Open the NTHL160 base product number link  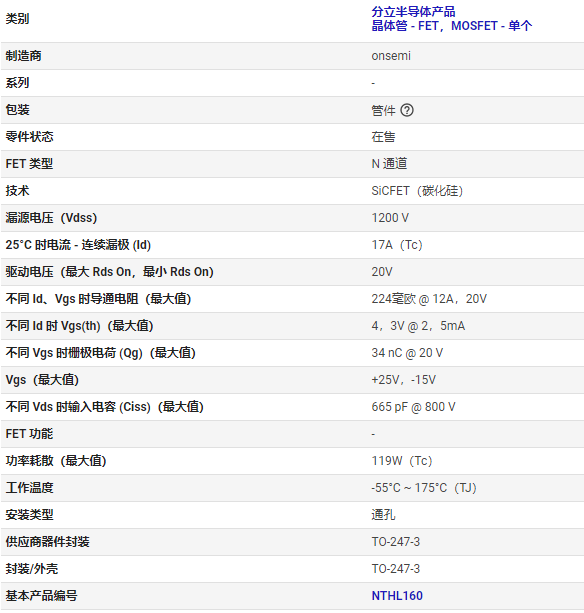[x=397, y=596]
